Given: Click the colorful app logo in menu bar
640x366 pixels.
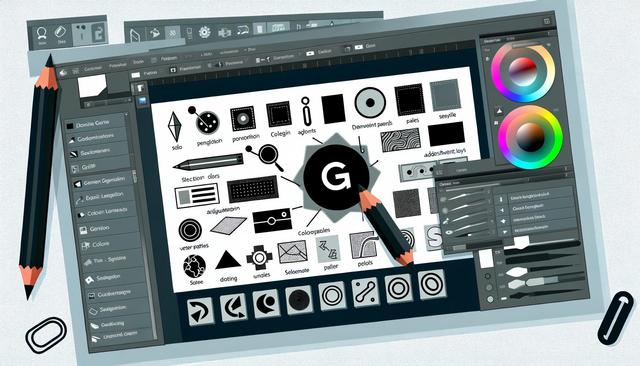Looking at the screenshot, I should tap(62, 73).
